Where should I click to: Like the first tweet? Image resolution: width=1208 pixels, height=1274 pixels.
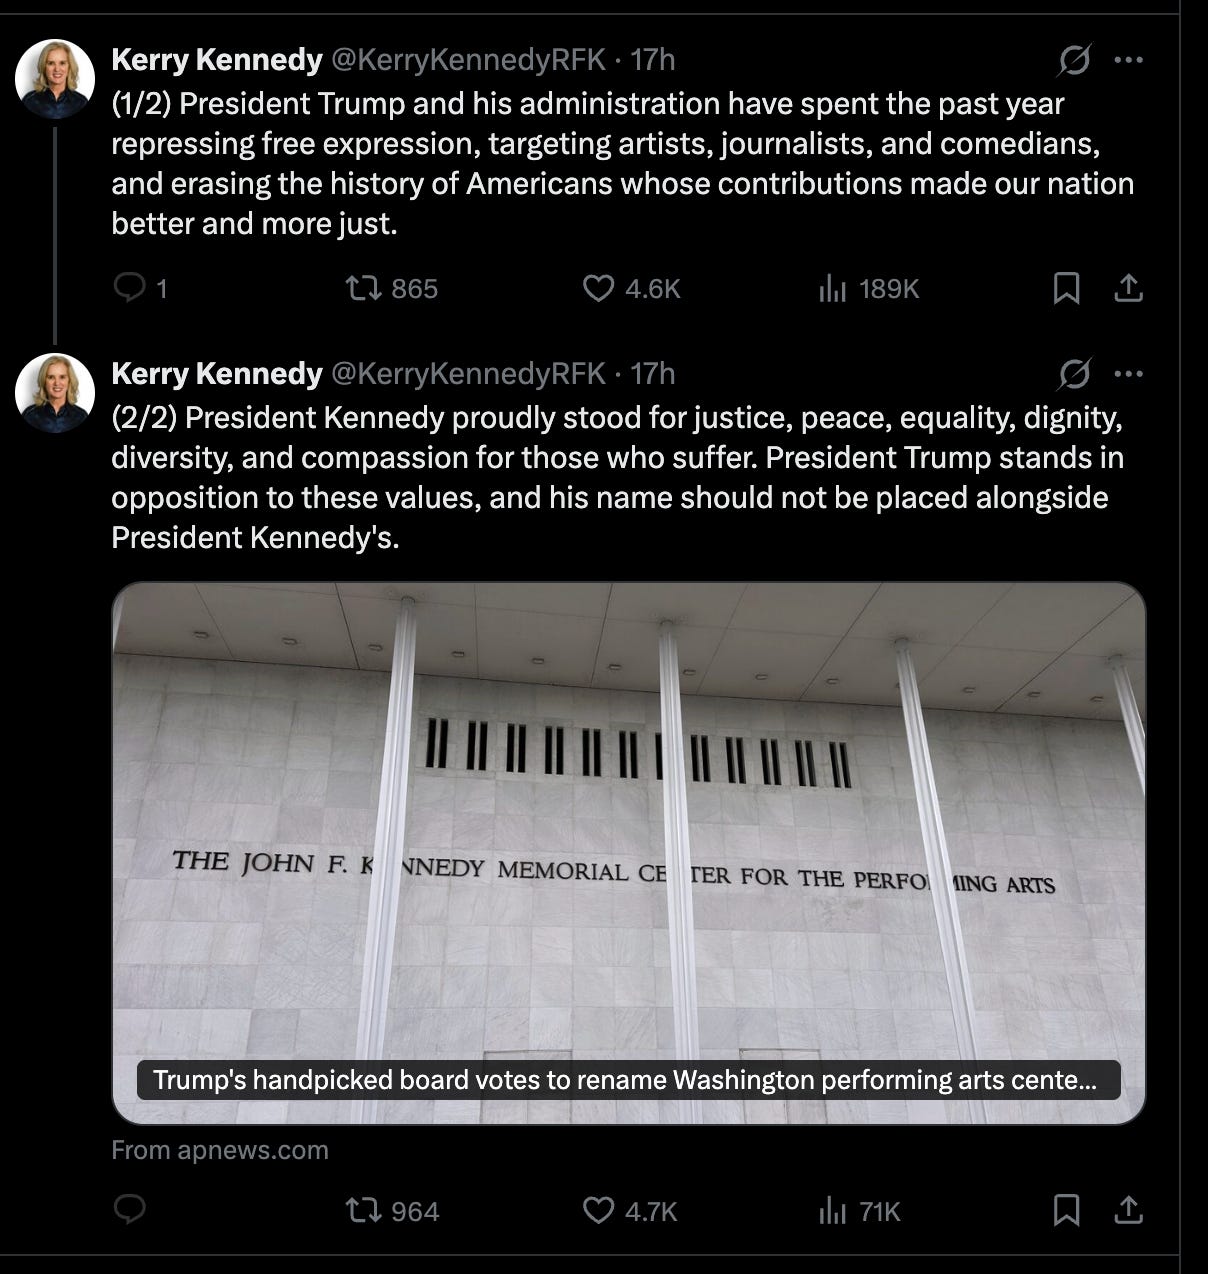(597, 289)
